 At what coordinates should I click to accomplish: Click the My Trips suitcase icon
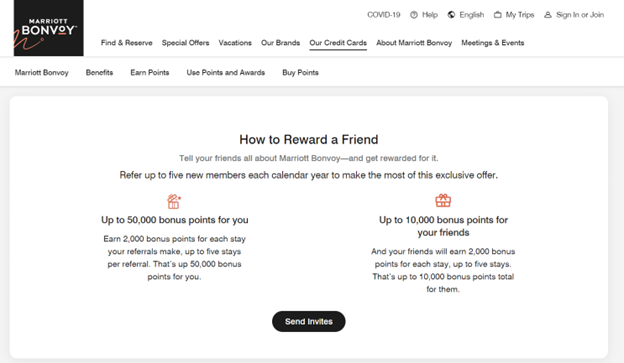497,15
